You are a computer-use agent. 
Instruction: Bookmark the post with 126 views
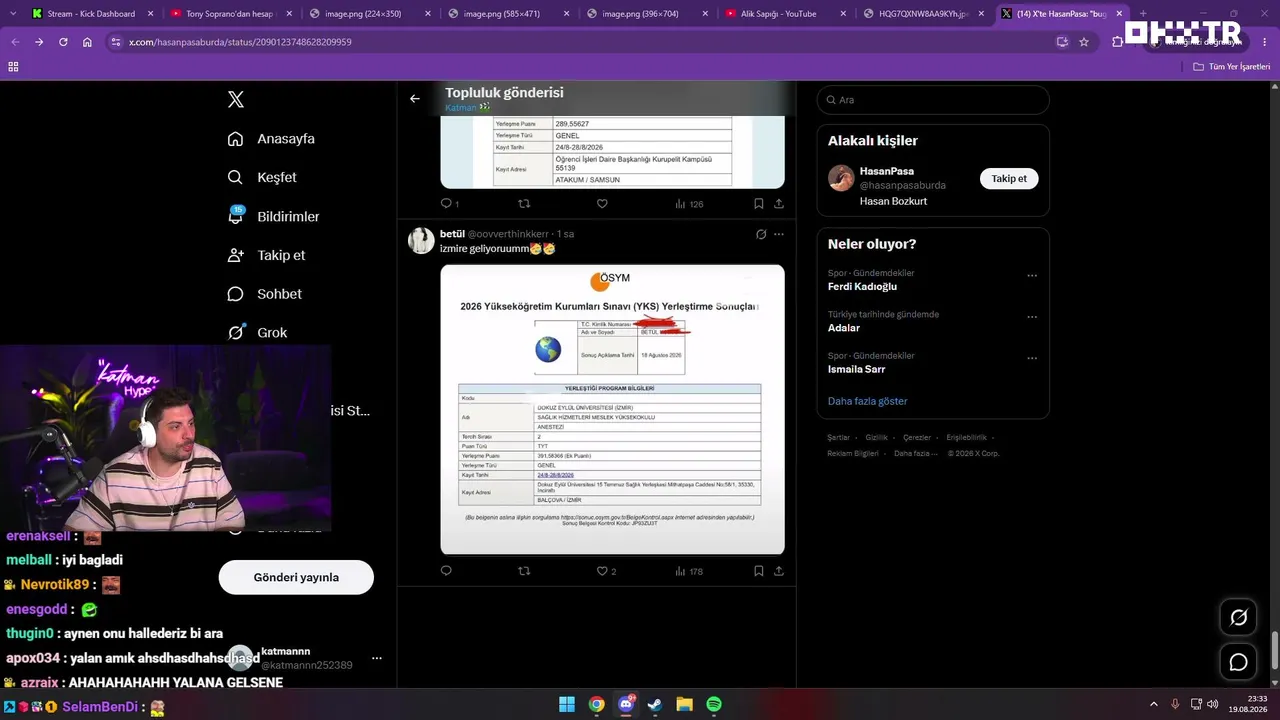point(759,204)
